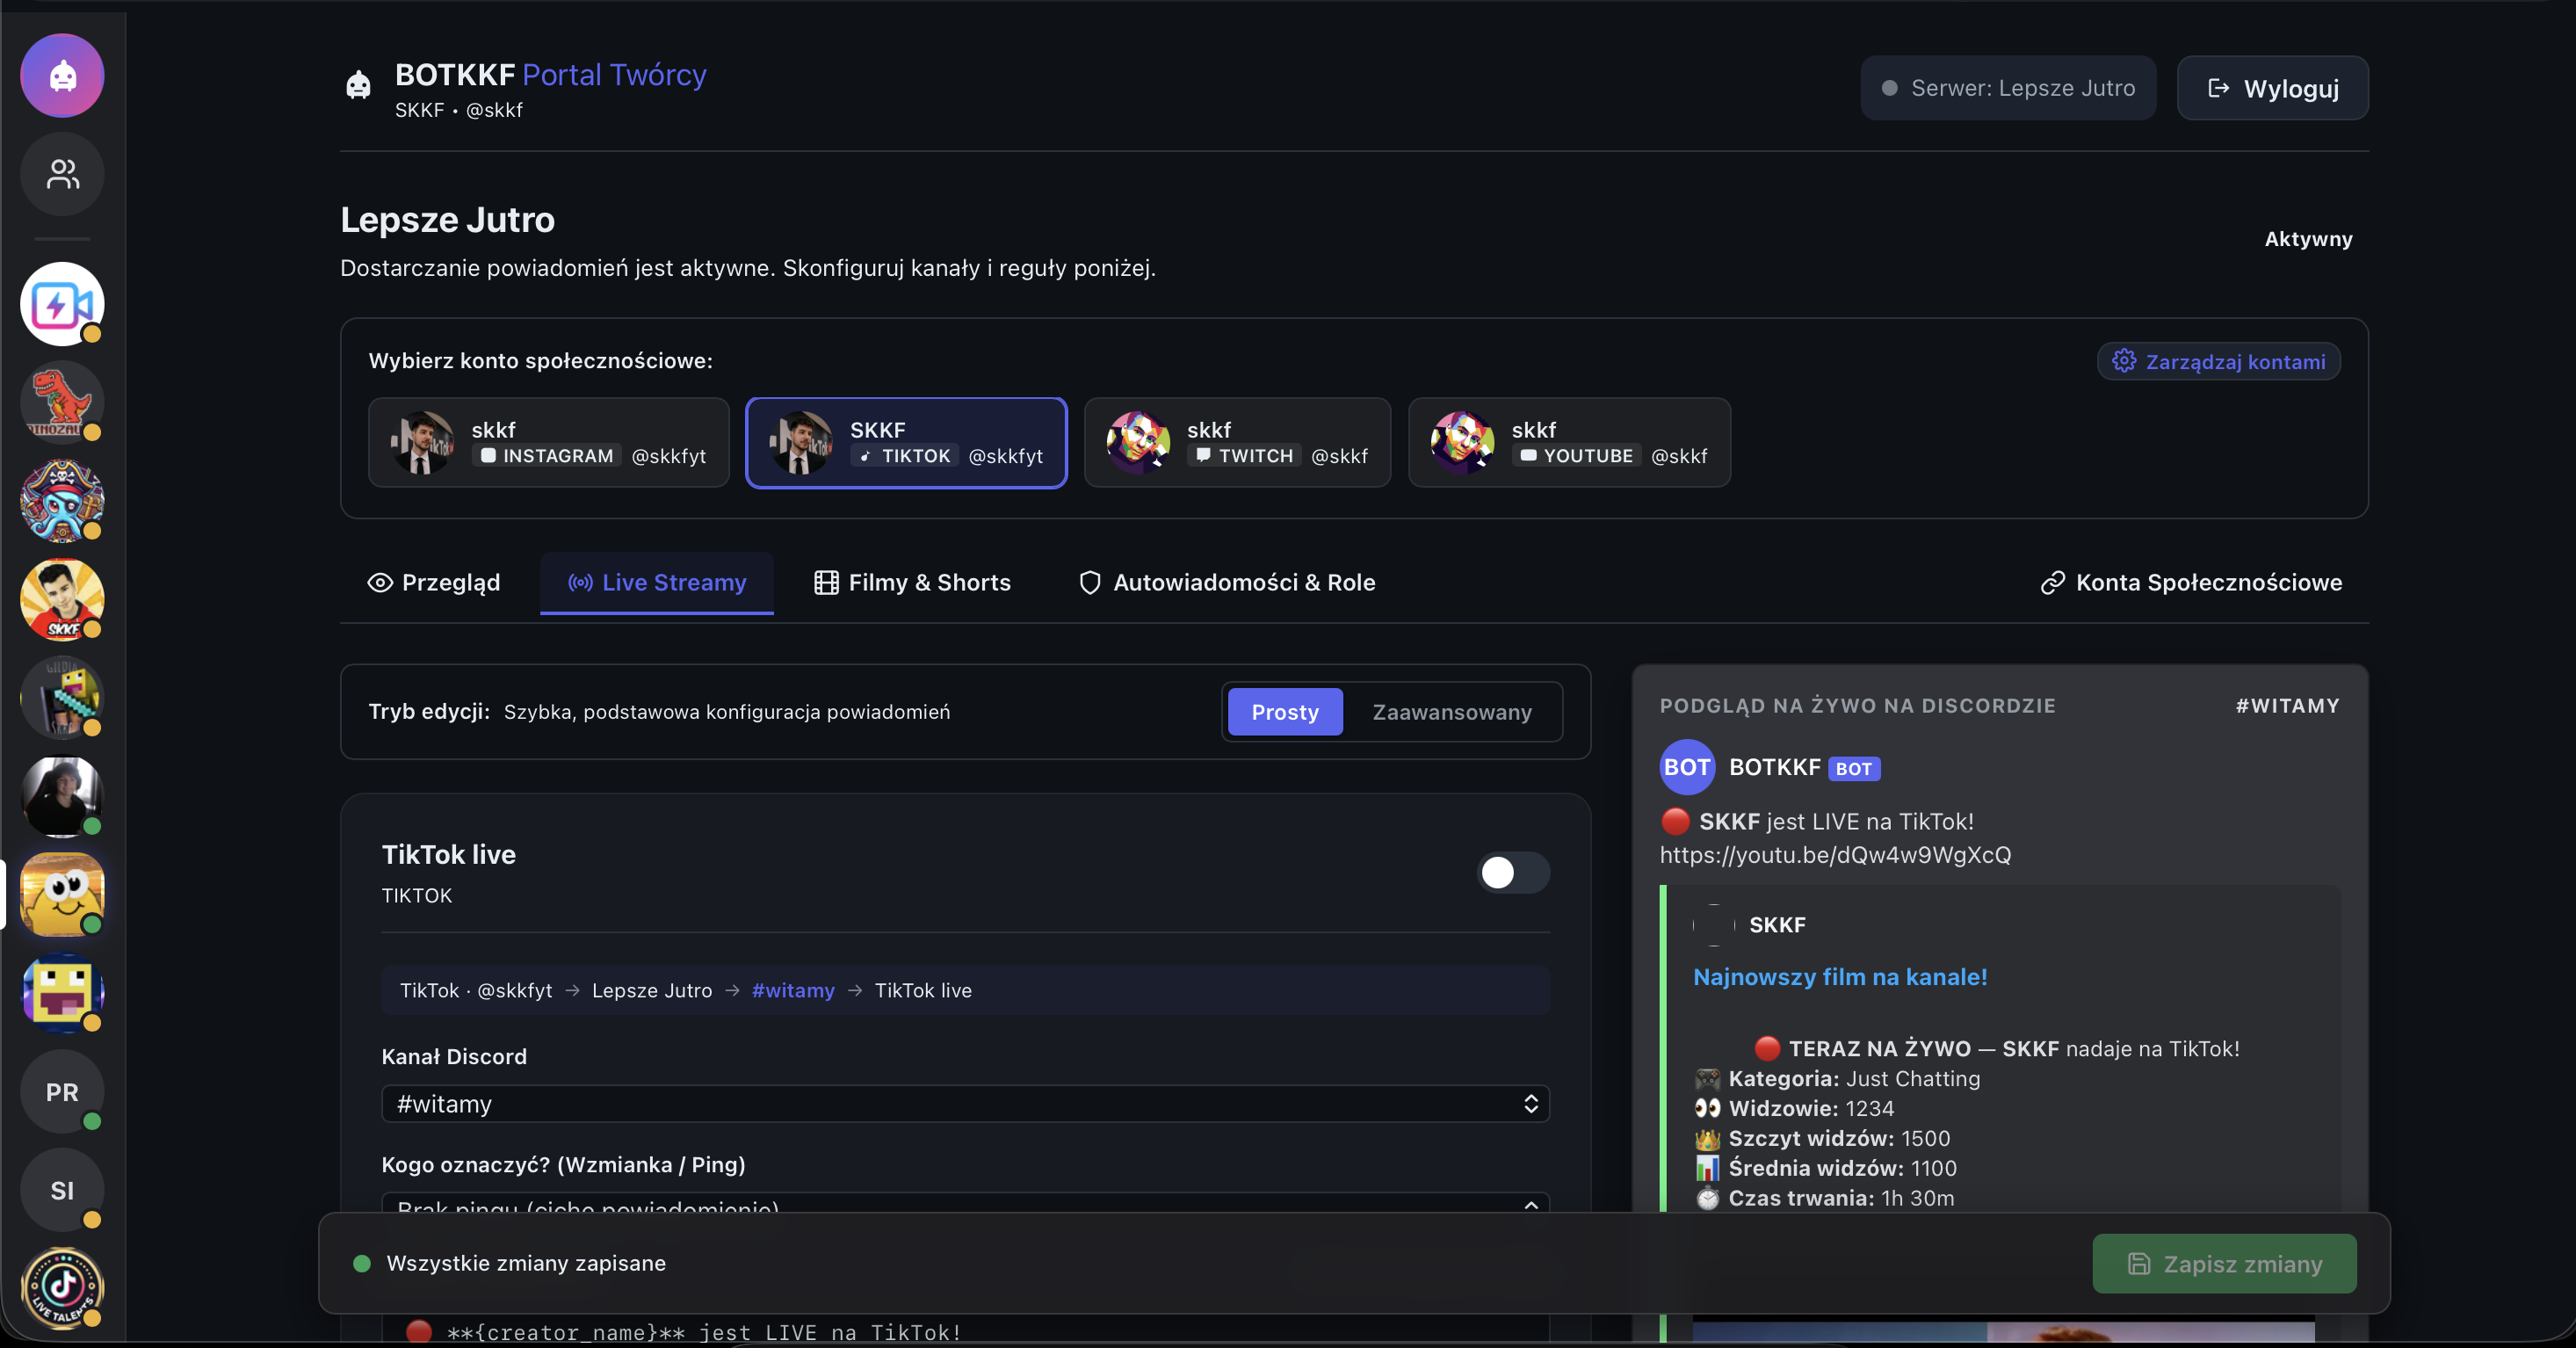
Task: Switch edit mode to Zaawansowany
Action: click(x=1452, y=712)
